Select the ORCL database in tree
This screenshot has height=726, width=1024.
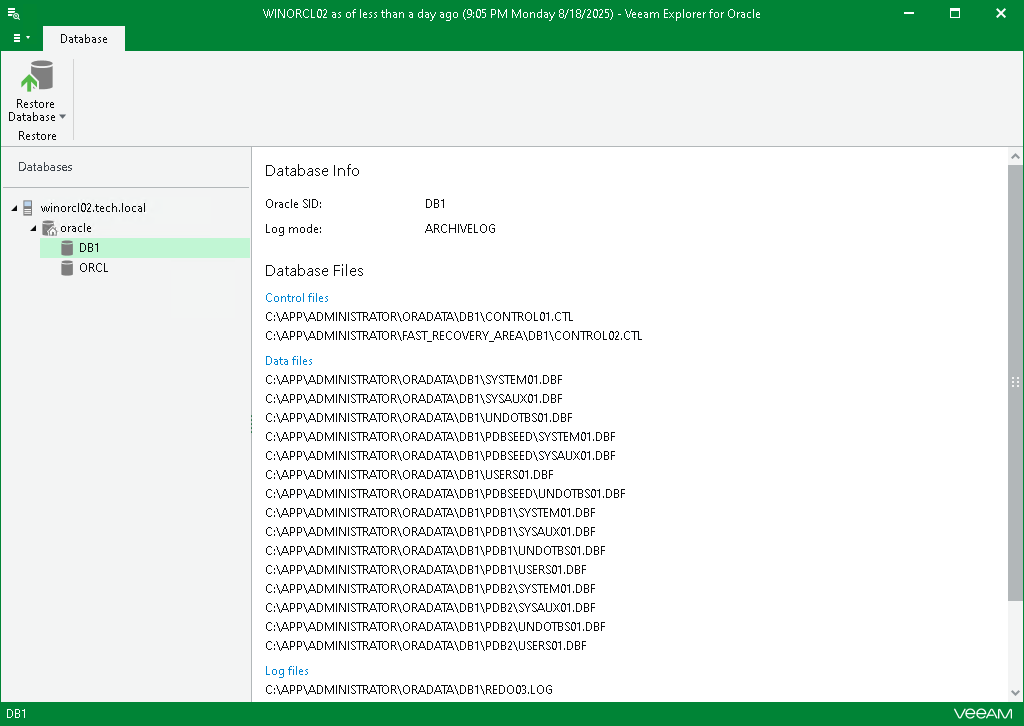(93, 268)
